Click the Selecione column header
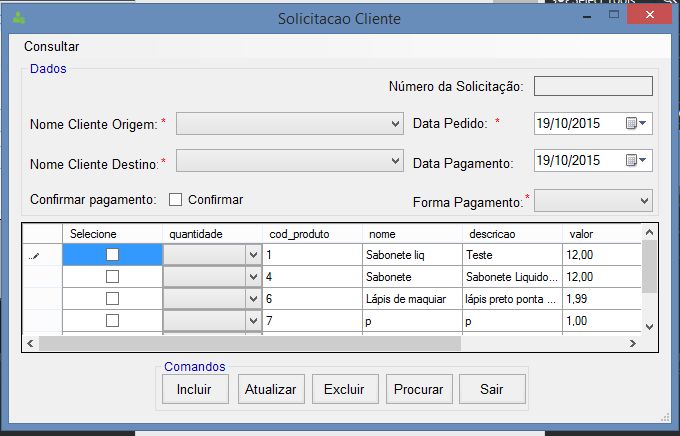680x436 pixels. [112, 234]
